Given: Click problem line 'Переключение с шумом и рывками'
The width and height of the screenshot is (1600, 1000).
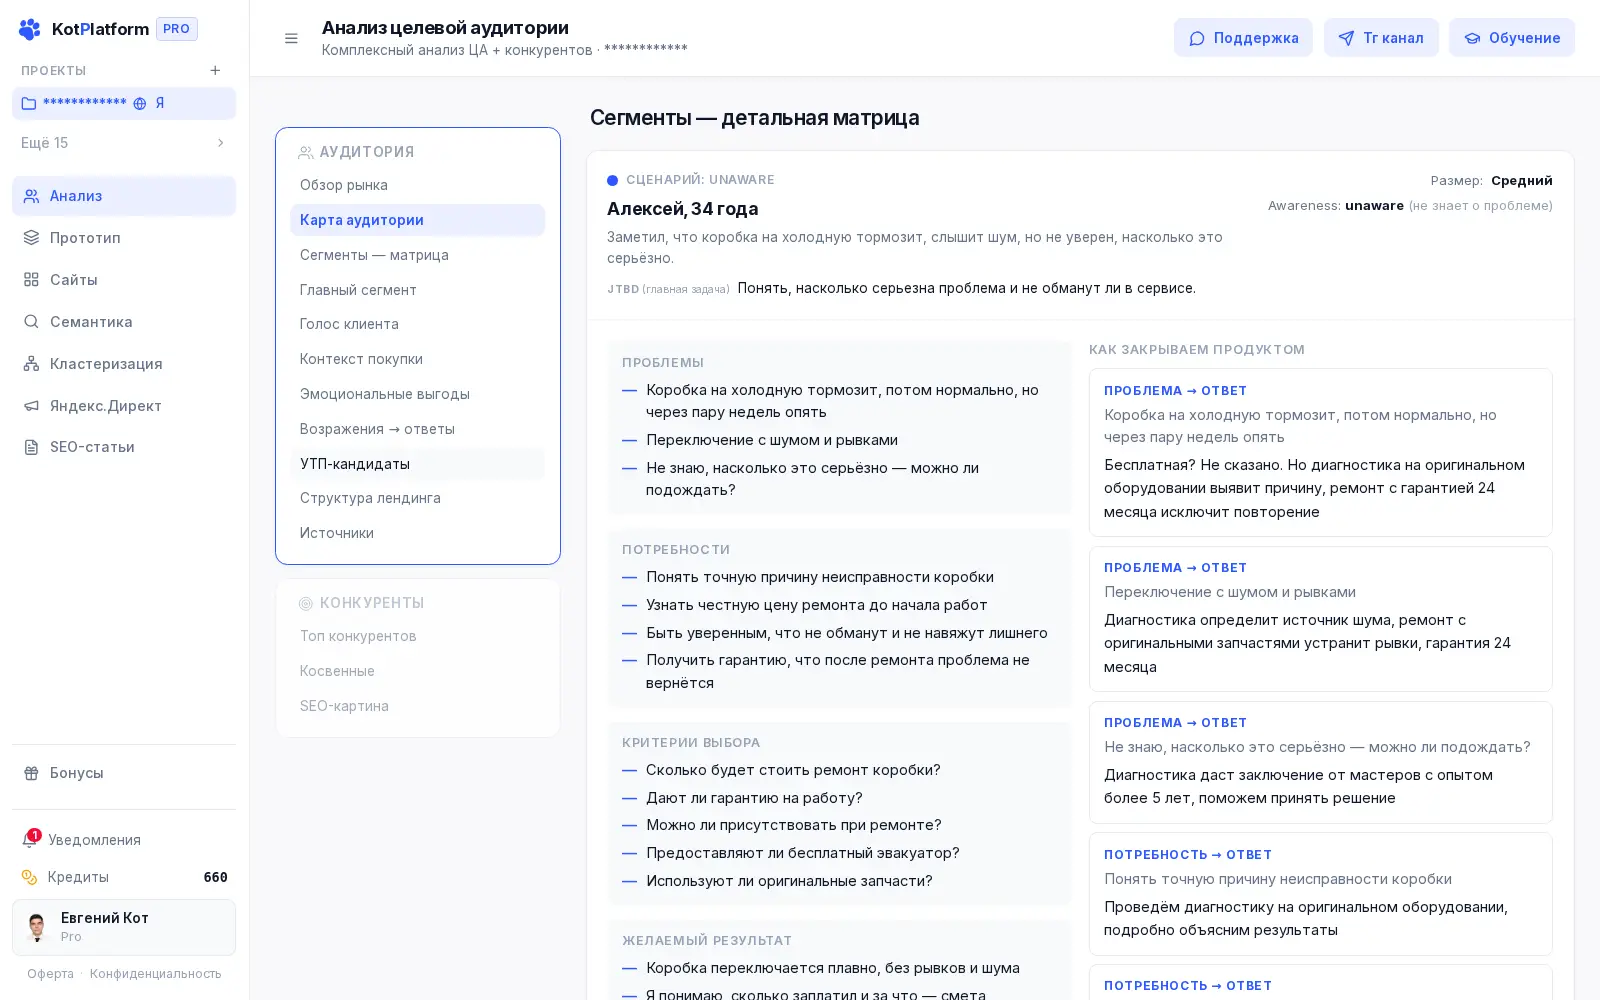Looking at the screenshot, I should pos(772,440).
